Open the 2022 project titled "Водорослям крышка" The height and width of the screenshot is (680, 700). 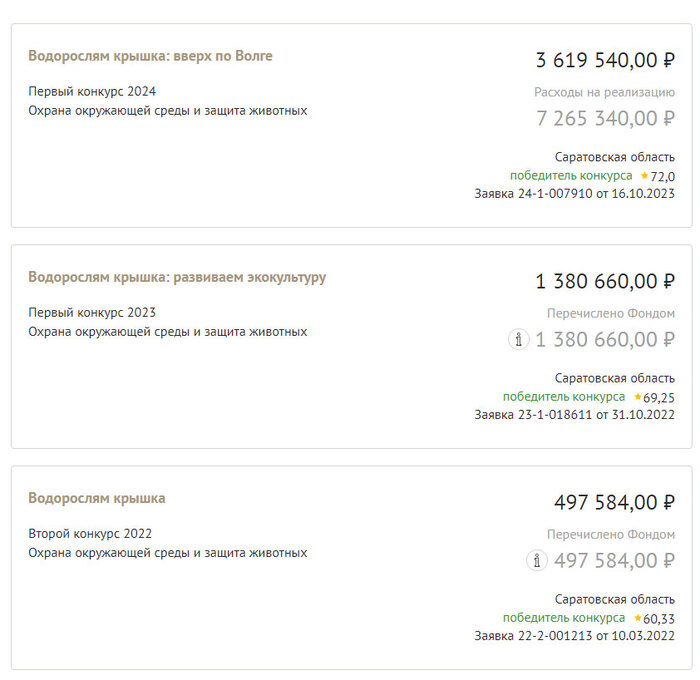pos(97,498)
